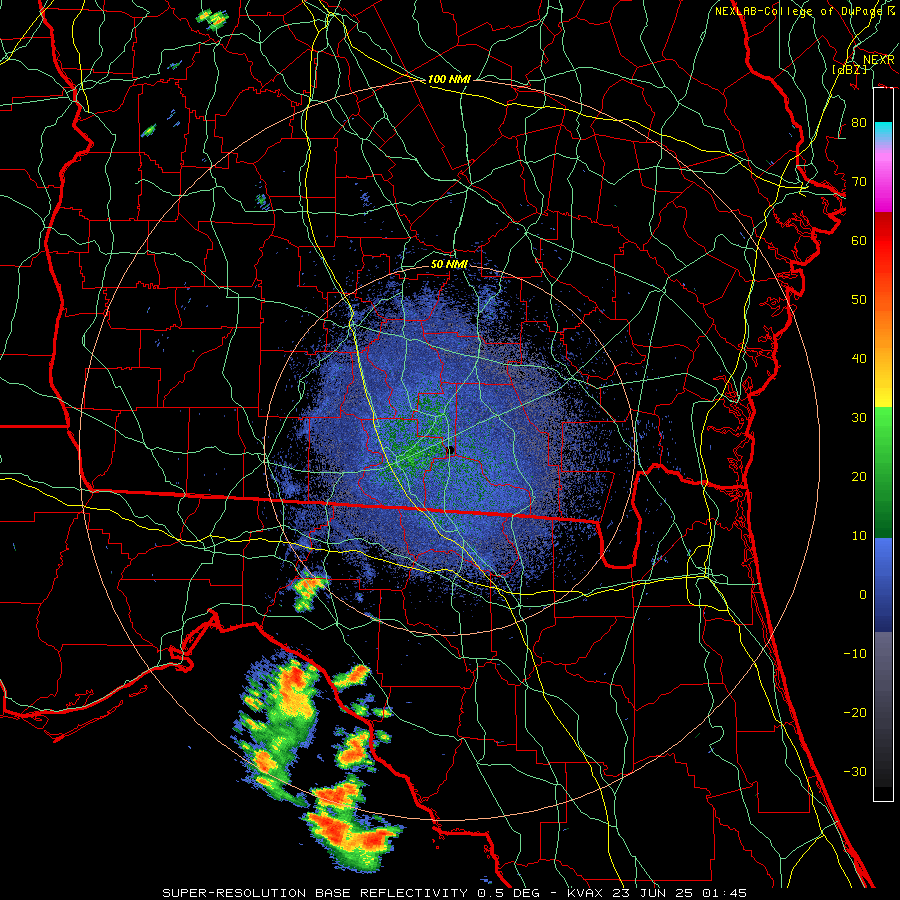Click the [dBZ] unit label
This screenshot has height=900, width=900.
pos(849,69)
